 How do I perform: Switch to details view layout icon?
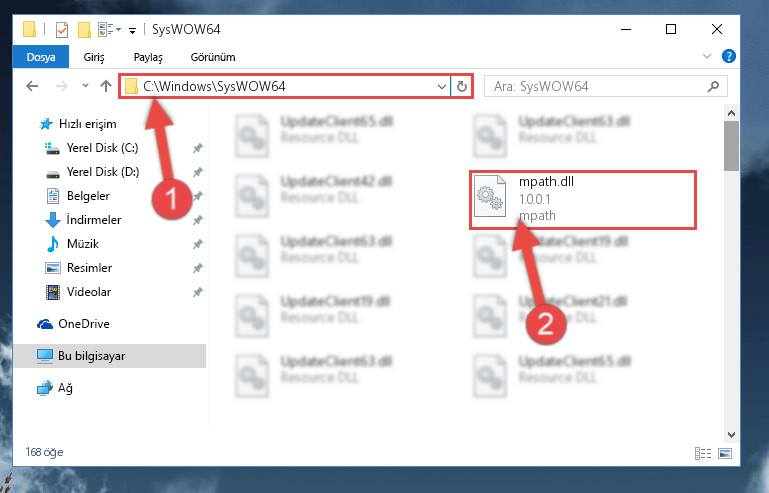coord(703,453)
